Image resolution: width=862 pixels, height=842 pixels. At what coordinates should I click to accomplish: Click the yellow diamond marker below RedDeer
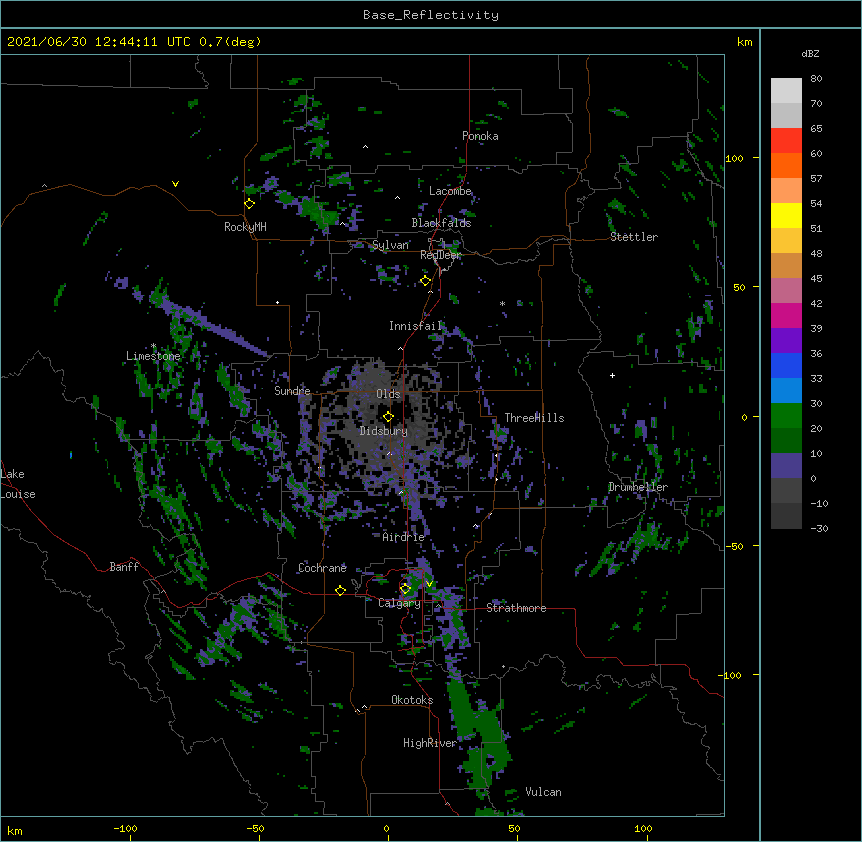coord(425,281)
